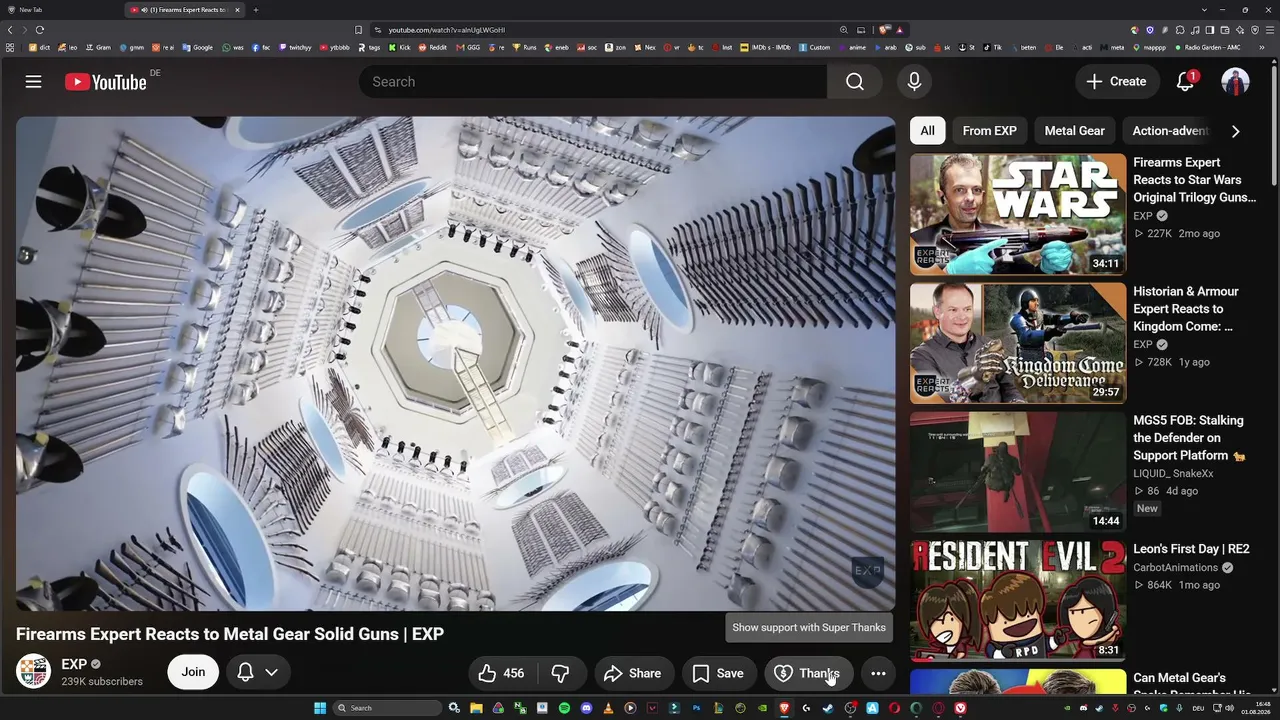1280x720 pixels.
Task: Open the Reddit bookmark
Action: pyautogui.click(x=432, y=47)
